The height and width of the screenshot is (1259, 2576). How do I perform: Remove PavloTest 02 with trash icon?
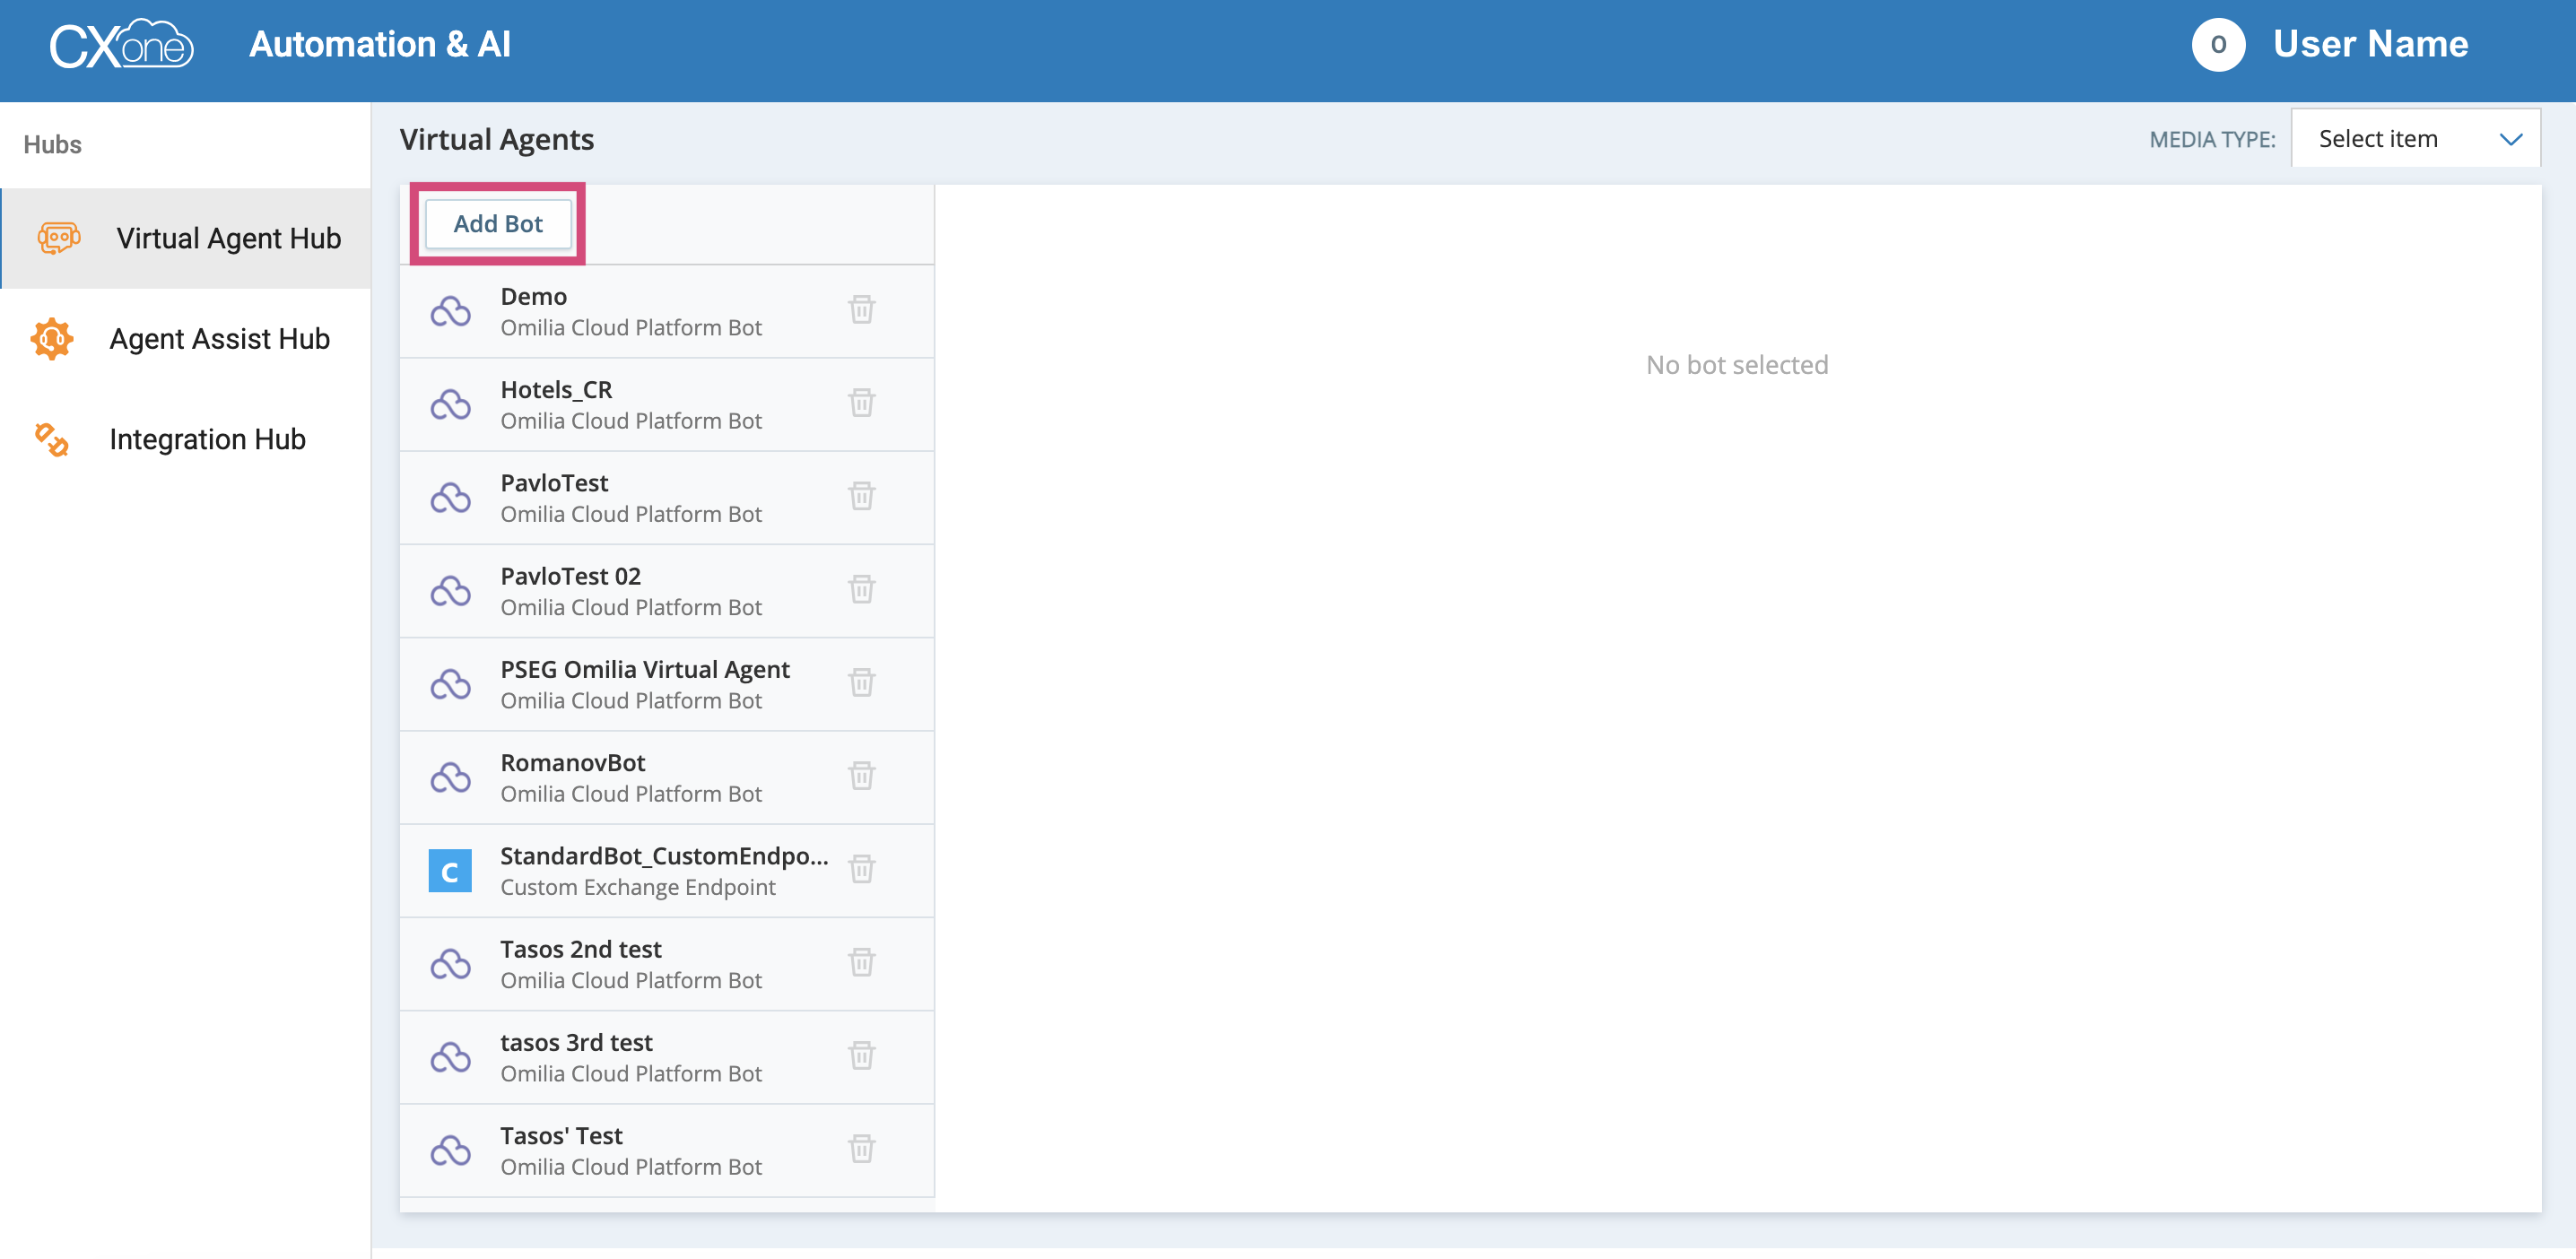point(861,590)
